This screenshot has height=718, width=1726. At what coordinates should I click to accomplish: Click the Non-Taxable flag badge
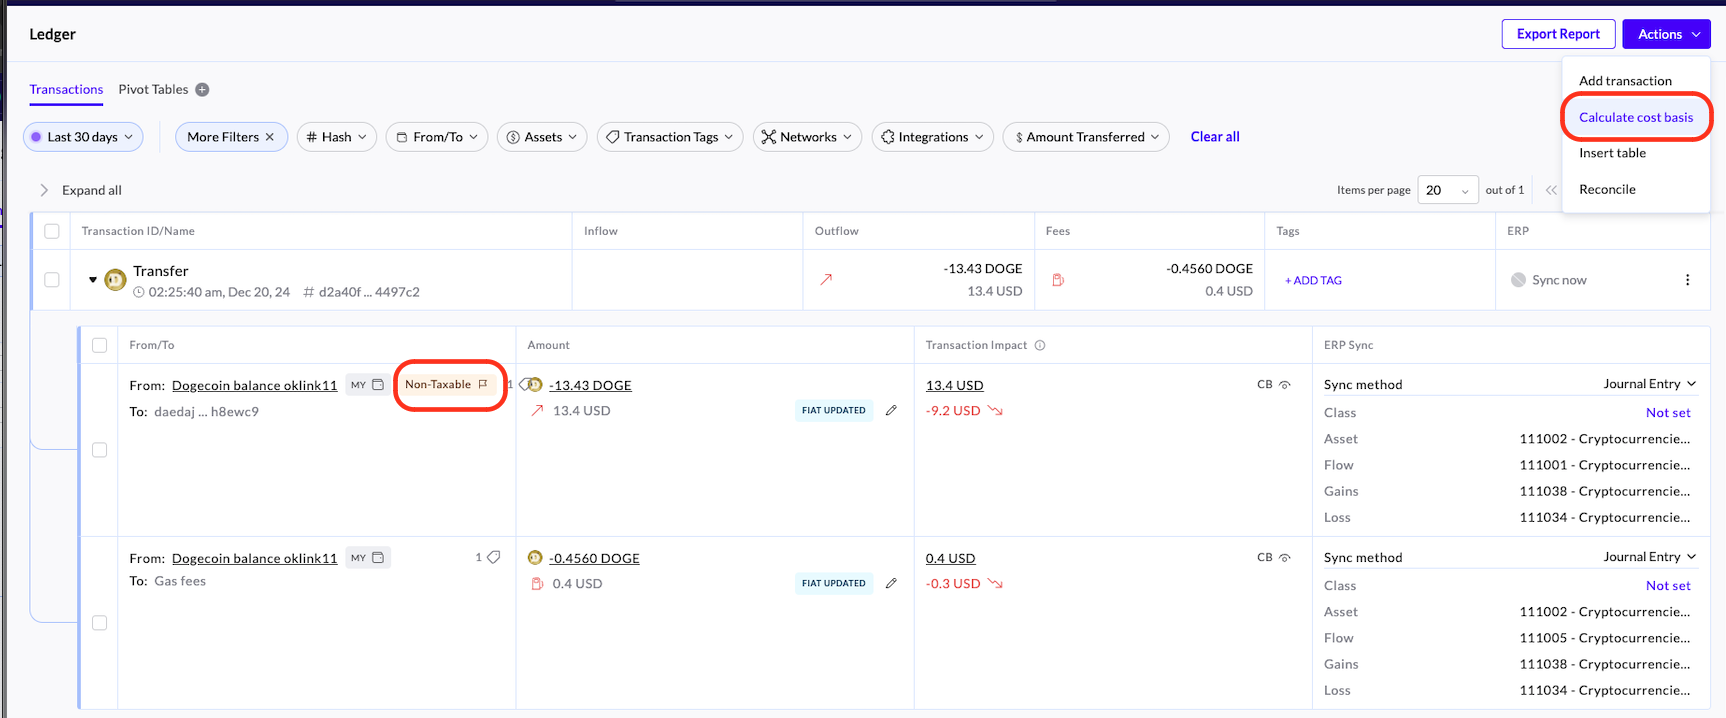447,385
